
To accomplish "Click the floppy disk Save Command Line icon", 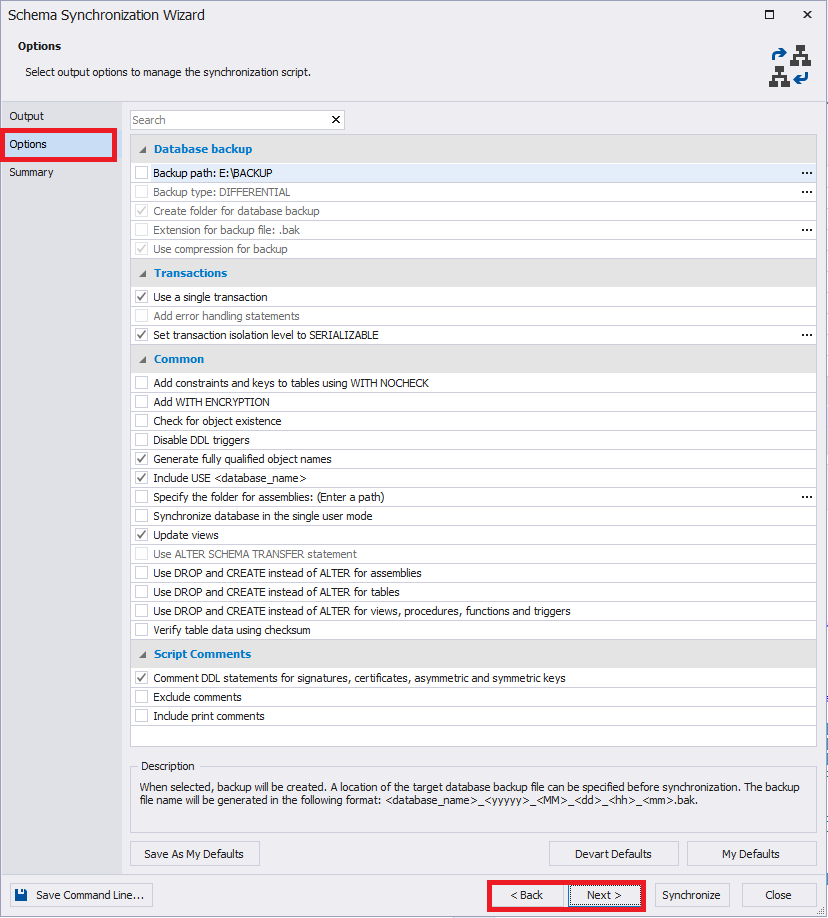I will pos(21,895).
